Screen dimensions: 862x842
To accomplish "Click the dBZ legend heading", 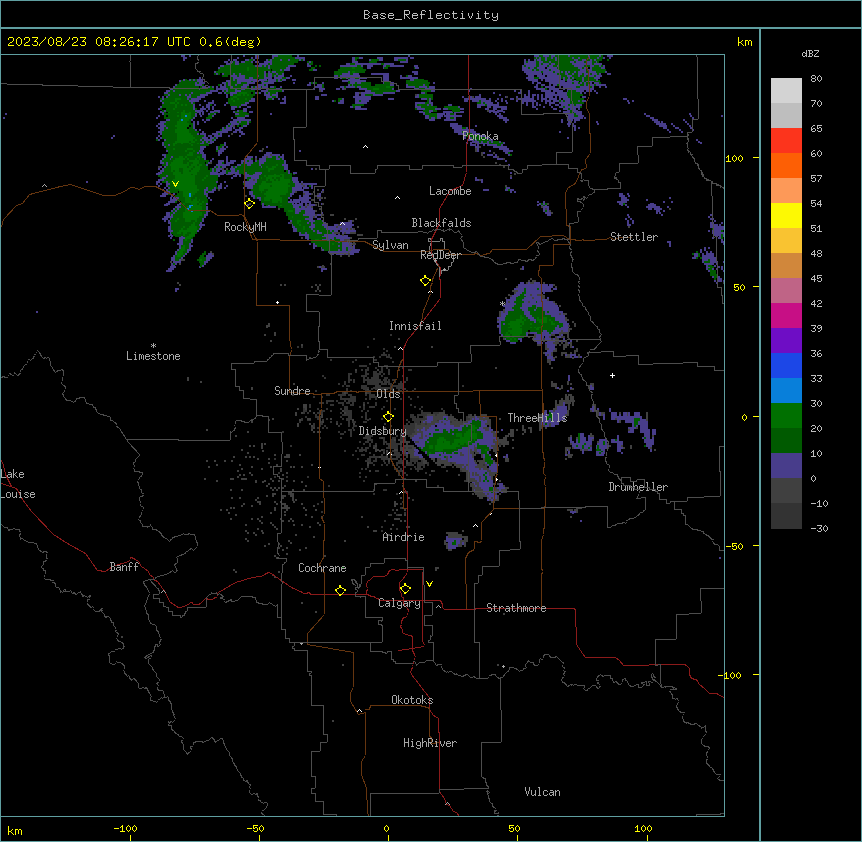I will [810, 53].
